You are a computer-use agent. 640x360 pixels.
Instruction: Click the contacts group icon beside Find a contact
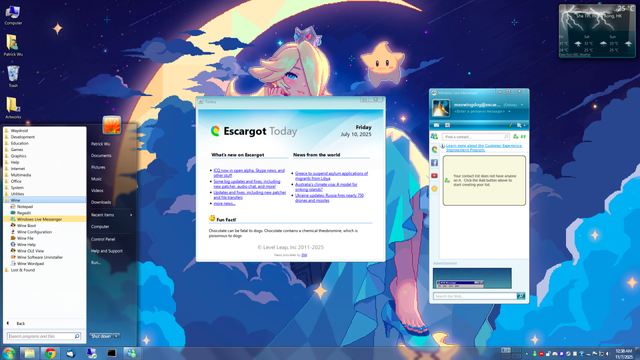434,136
